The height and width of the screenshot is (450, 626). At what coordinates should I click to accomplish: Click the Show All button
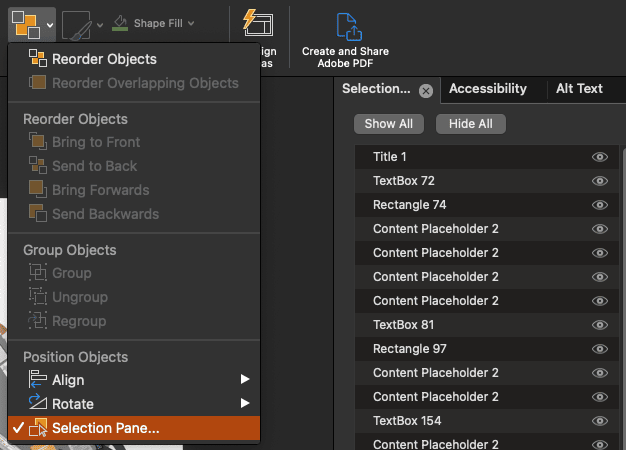pos(388,124)
